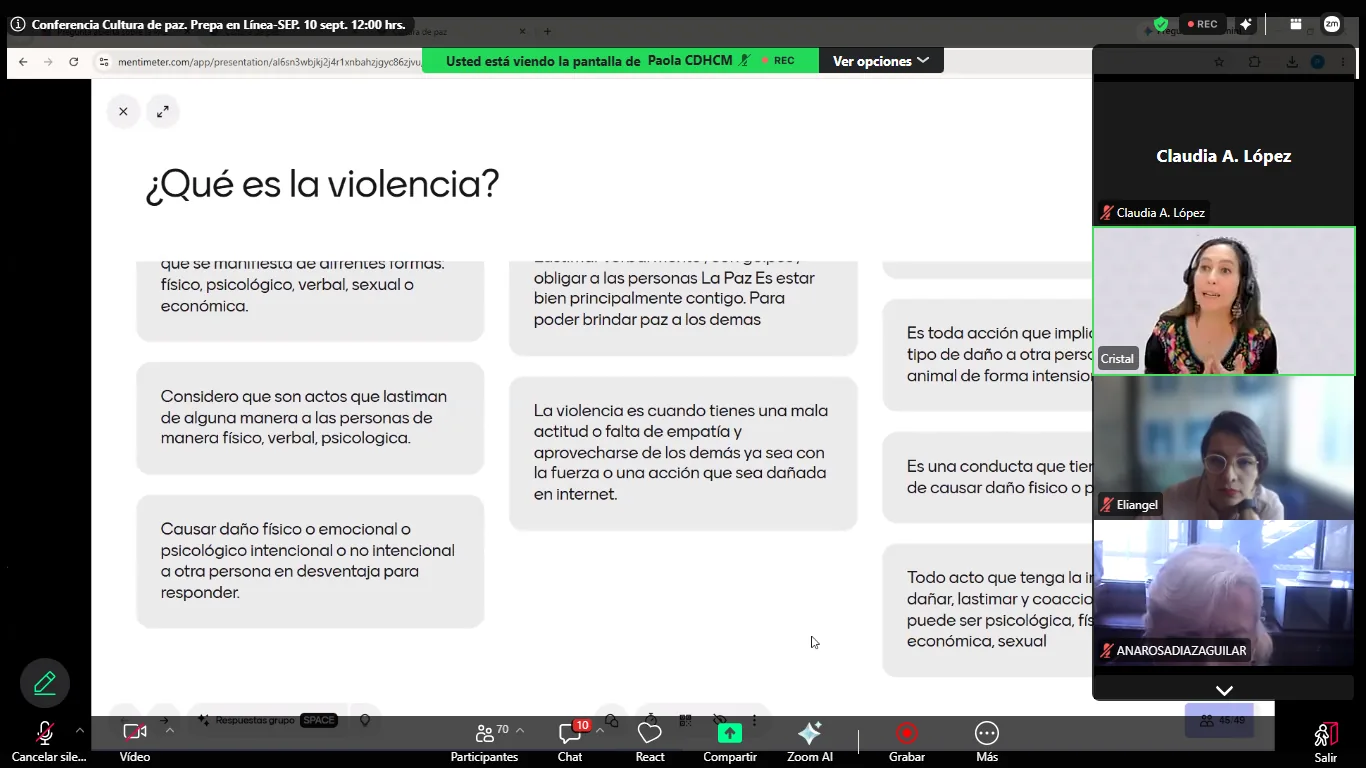Click site info icon in address bar
The height and width of the screenshot is (768, 1366).
[x=103, y=62]
